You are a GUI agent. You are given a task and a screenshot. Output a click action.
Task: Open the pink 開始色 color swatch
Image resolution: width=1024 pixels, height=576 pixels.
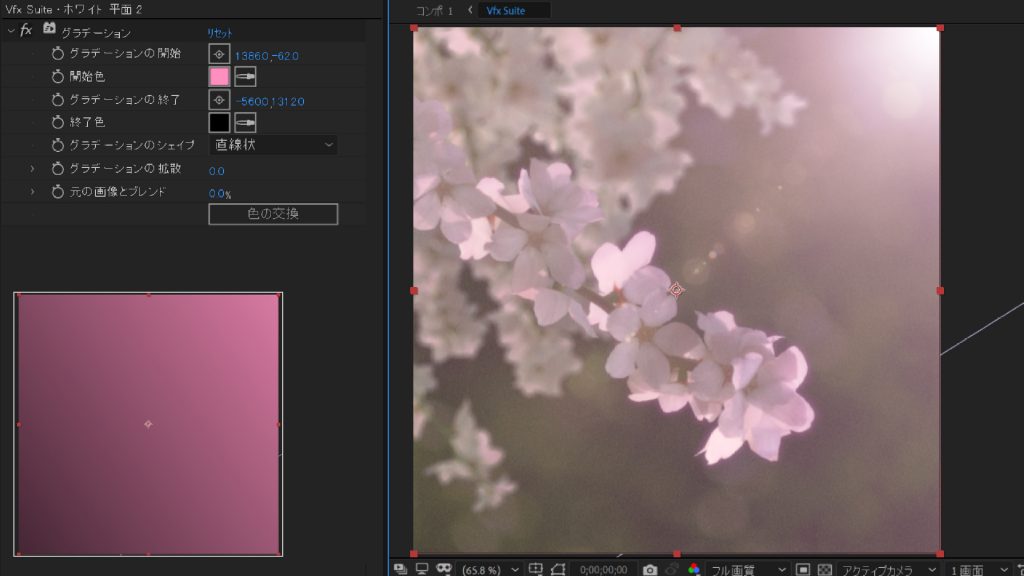[x=219, y=77]
